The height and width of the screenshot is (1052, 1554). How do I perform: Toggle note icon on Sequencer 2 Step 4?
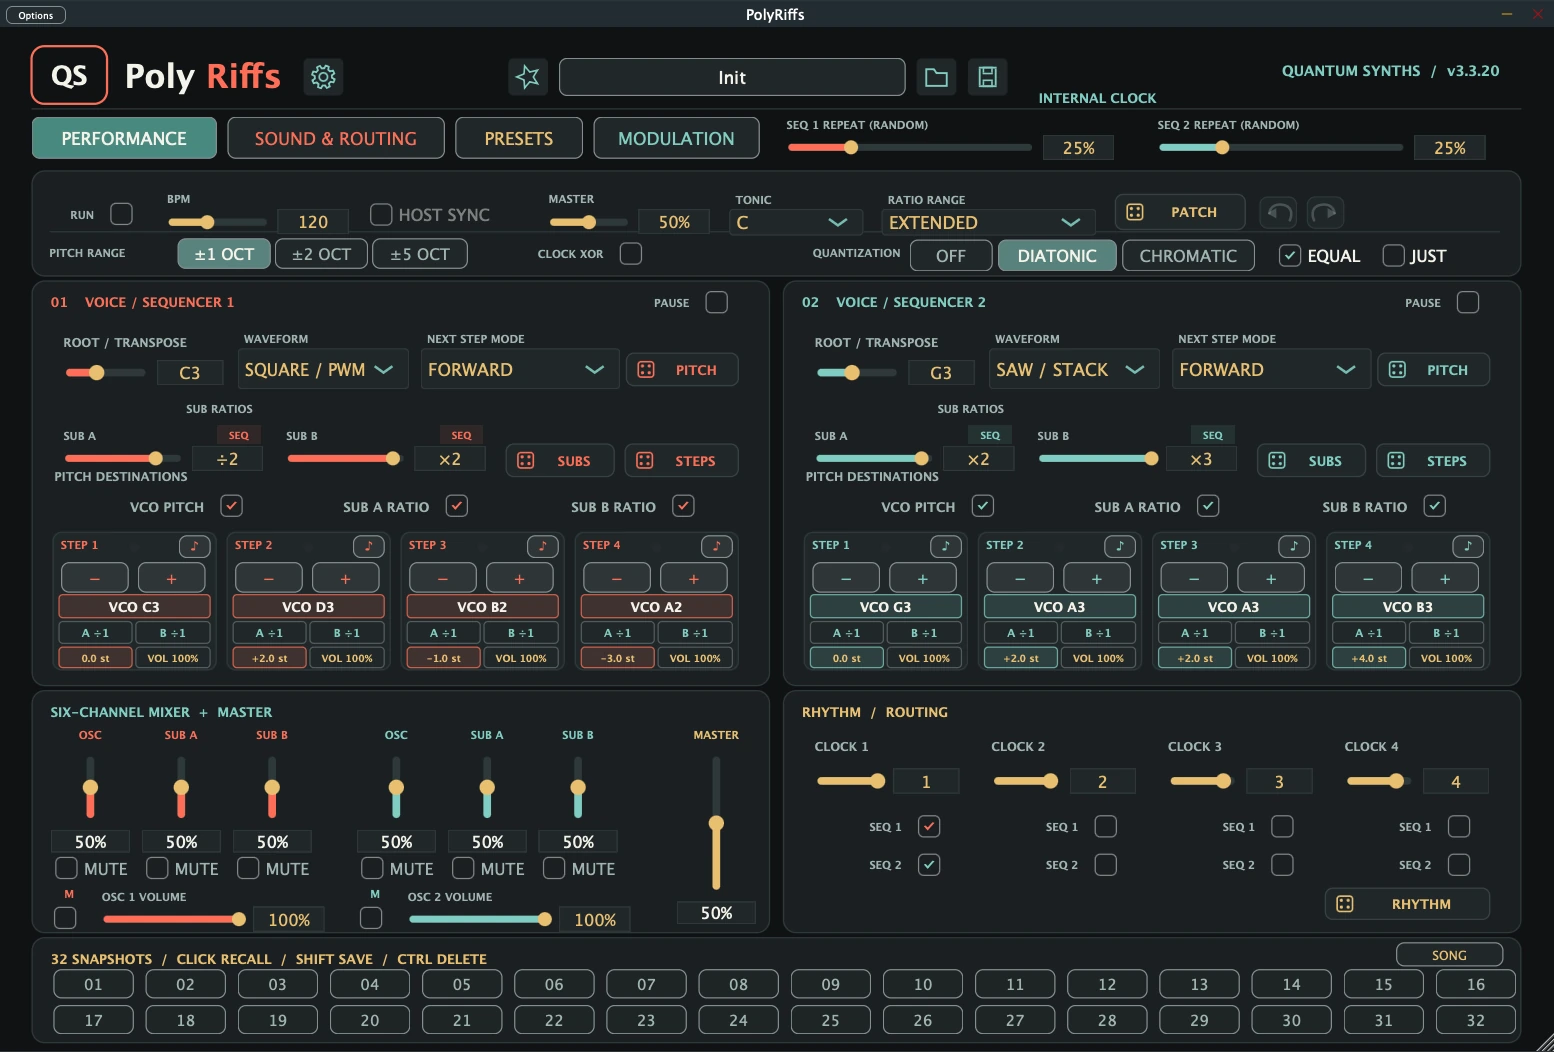point(1468,546)
